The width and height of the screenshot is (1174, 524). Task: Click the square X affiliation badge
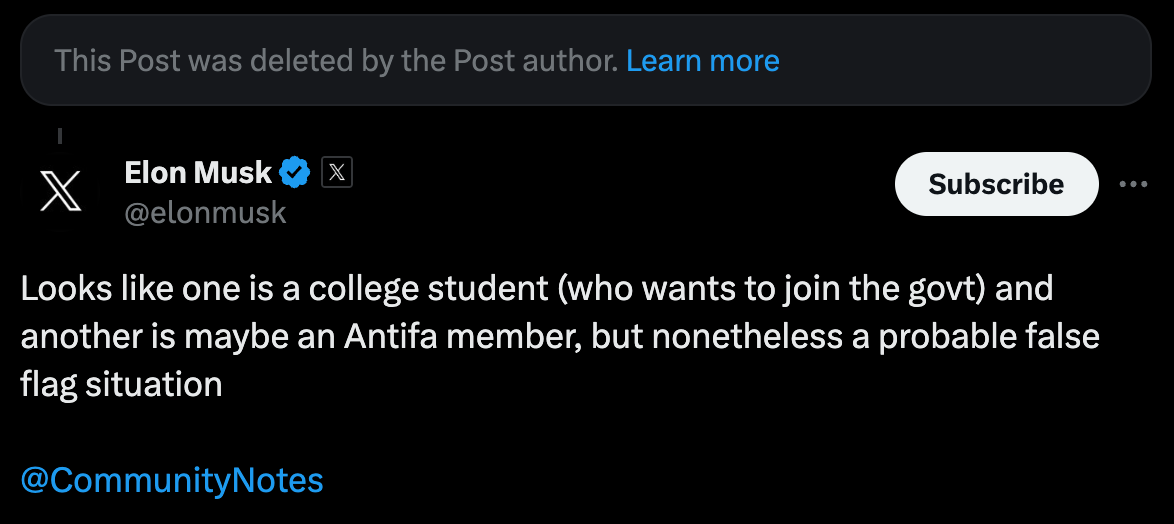(337, 173)
